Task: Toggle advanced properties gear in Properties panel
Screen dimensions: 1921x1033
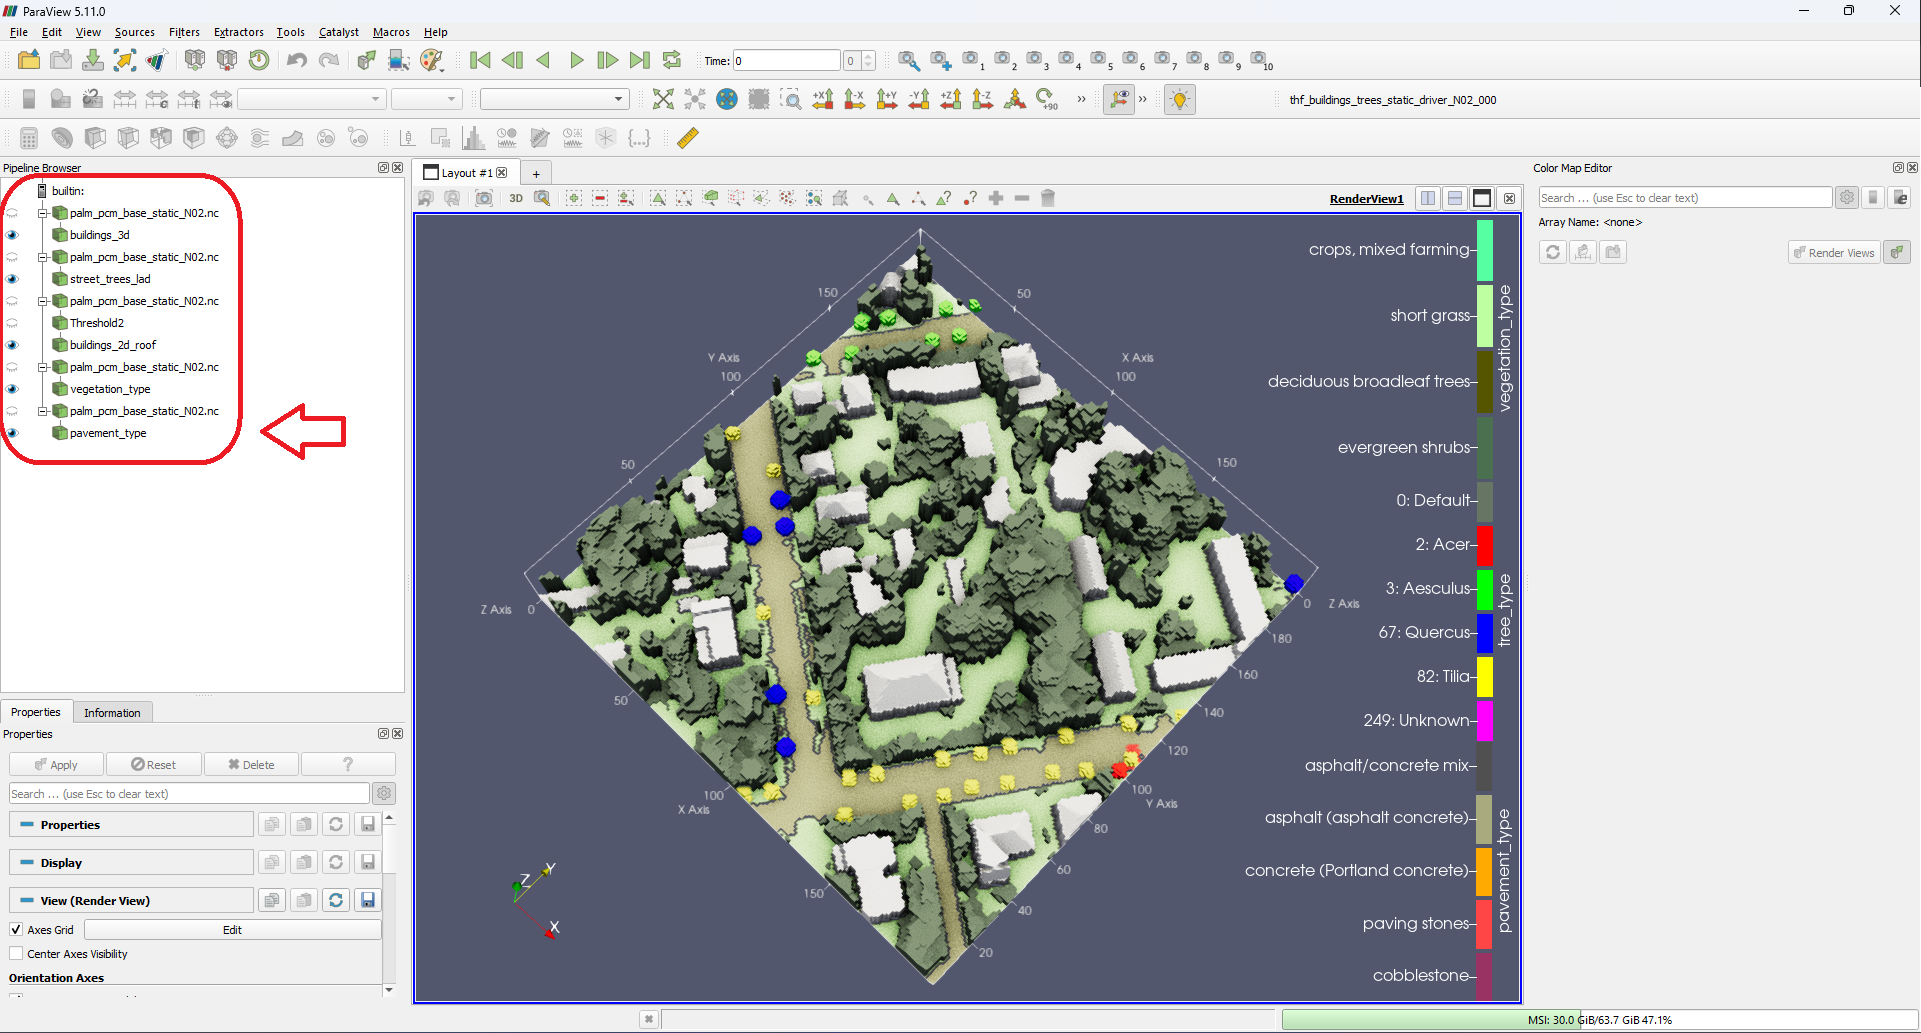Action: pyautogui.click(x=384, y=793)
